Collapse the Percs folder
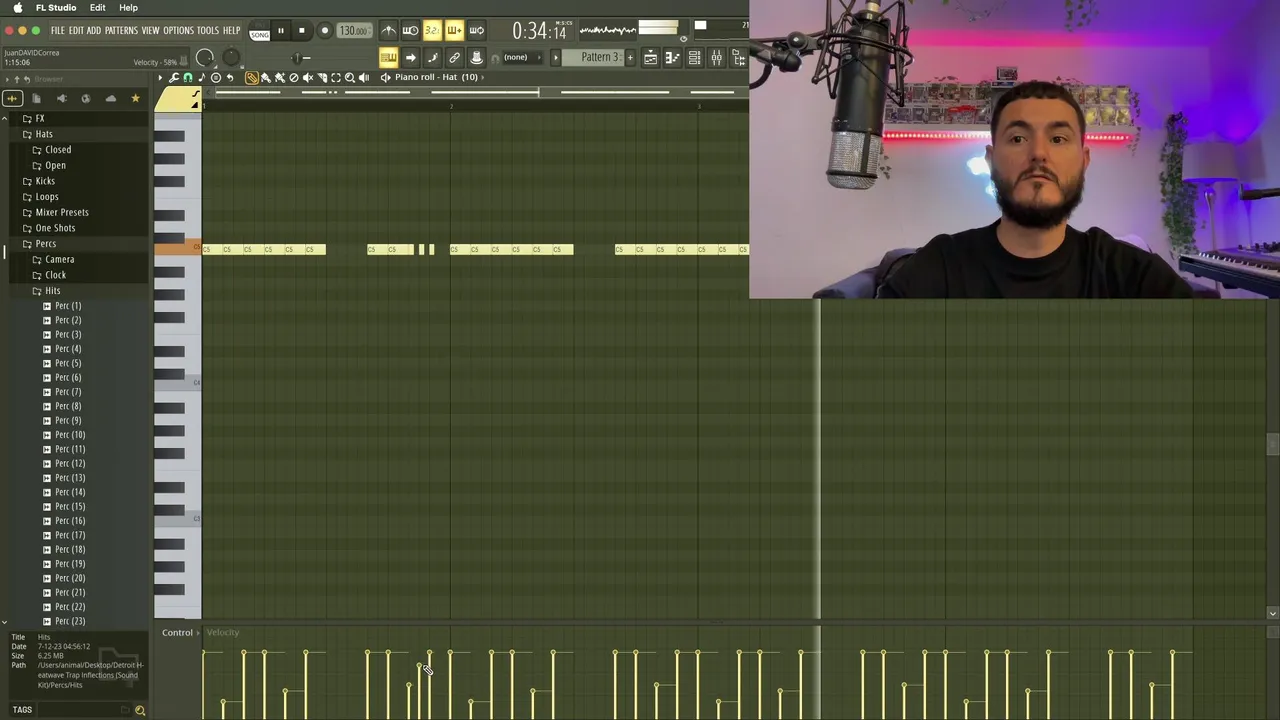This screenshot has height=720, width=1280. tap(46, 243)
